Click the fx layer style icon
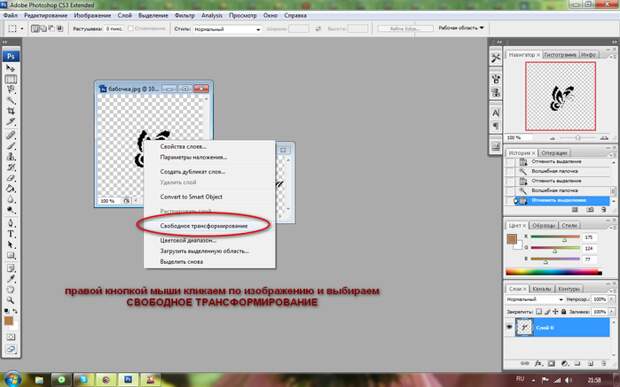This screenshot has height=387, width=620. point(538,363)
